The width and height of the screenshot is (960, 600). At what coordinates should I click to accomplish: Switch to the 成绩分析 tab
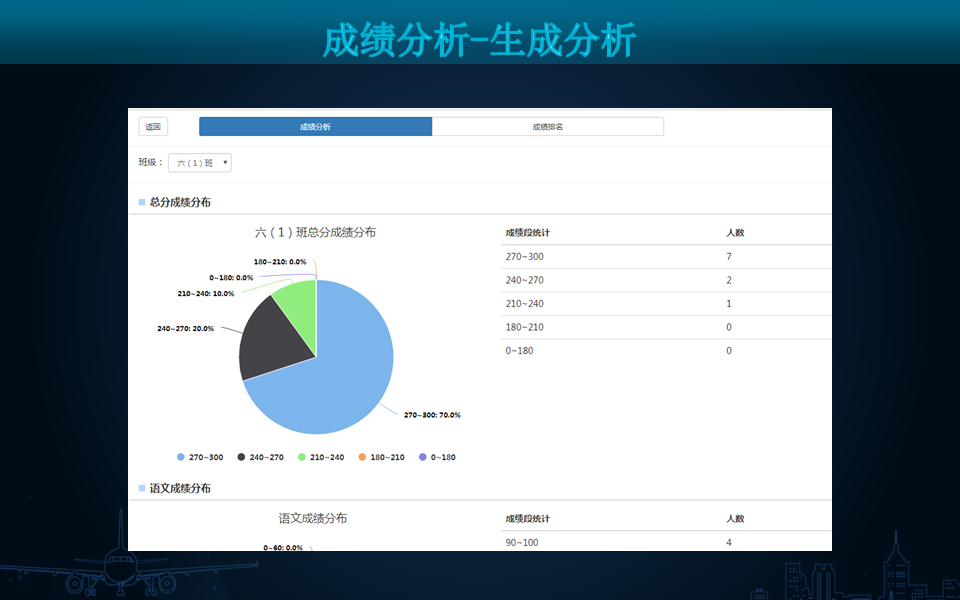(315, 127)
